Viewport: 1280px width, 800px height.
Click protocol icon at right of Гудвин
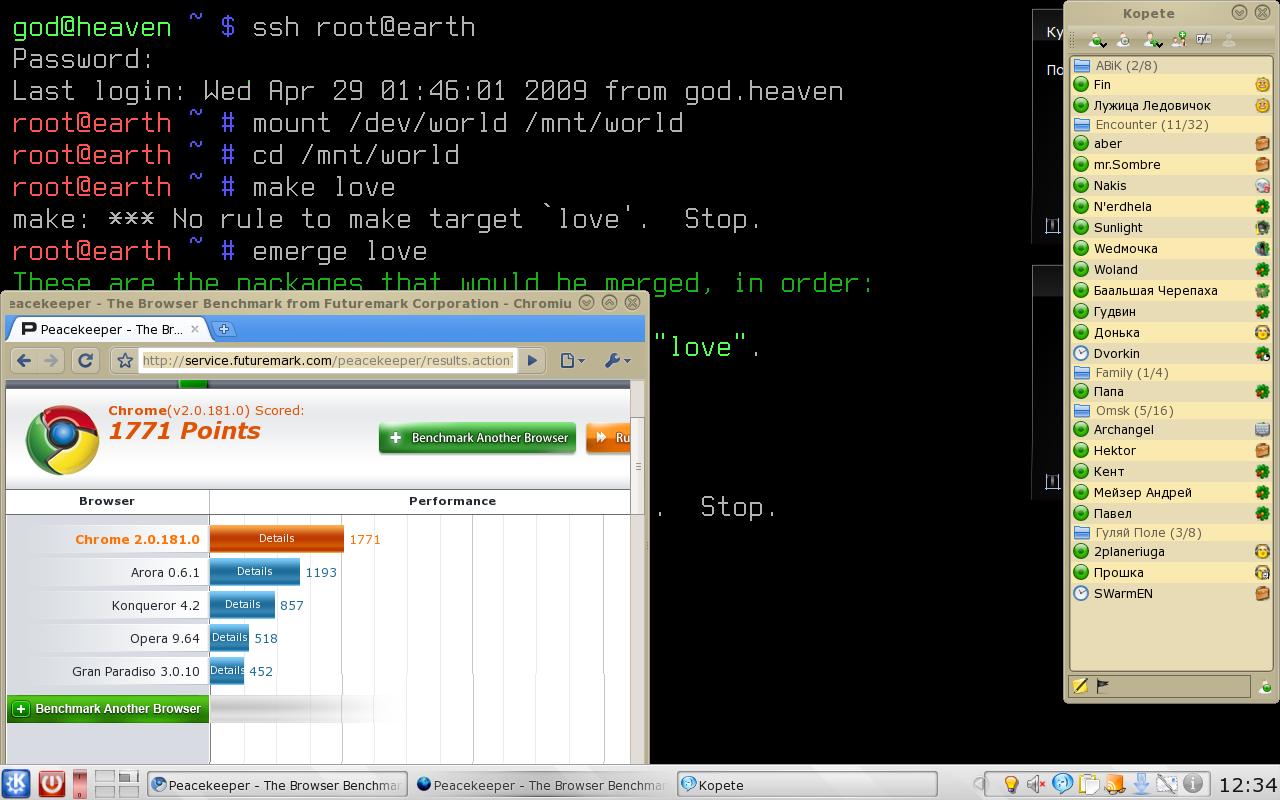click(1262, 311)
